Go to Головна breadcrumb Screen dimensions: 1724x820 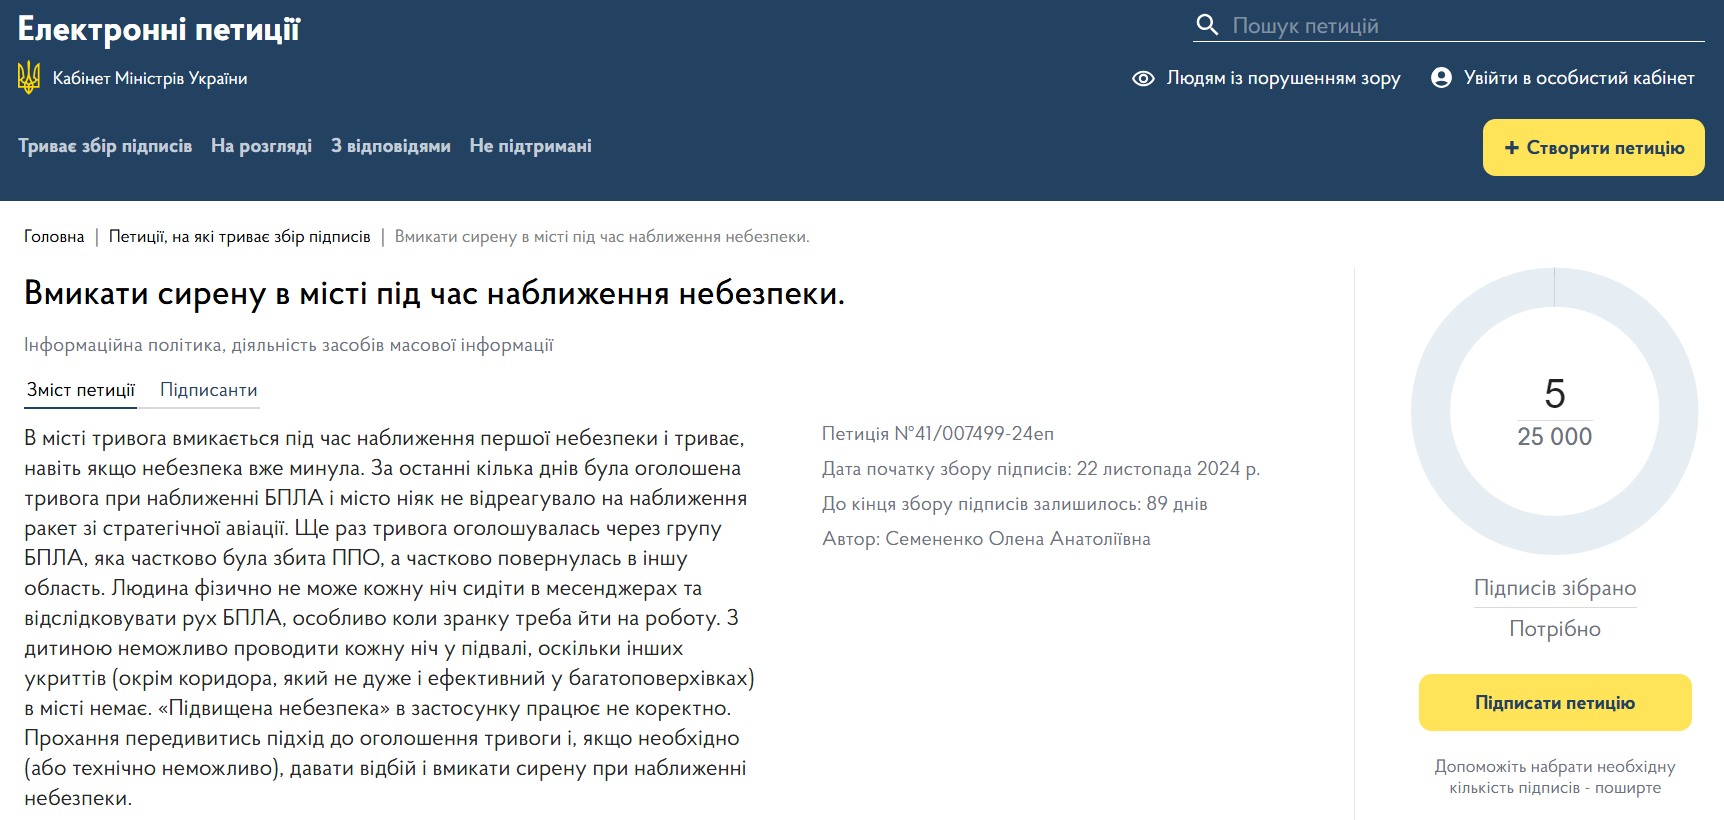click(54, 237)
